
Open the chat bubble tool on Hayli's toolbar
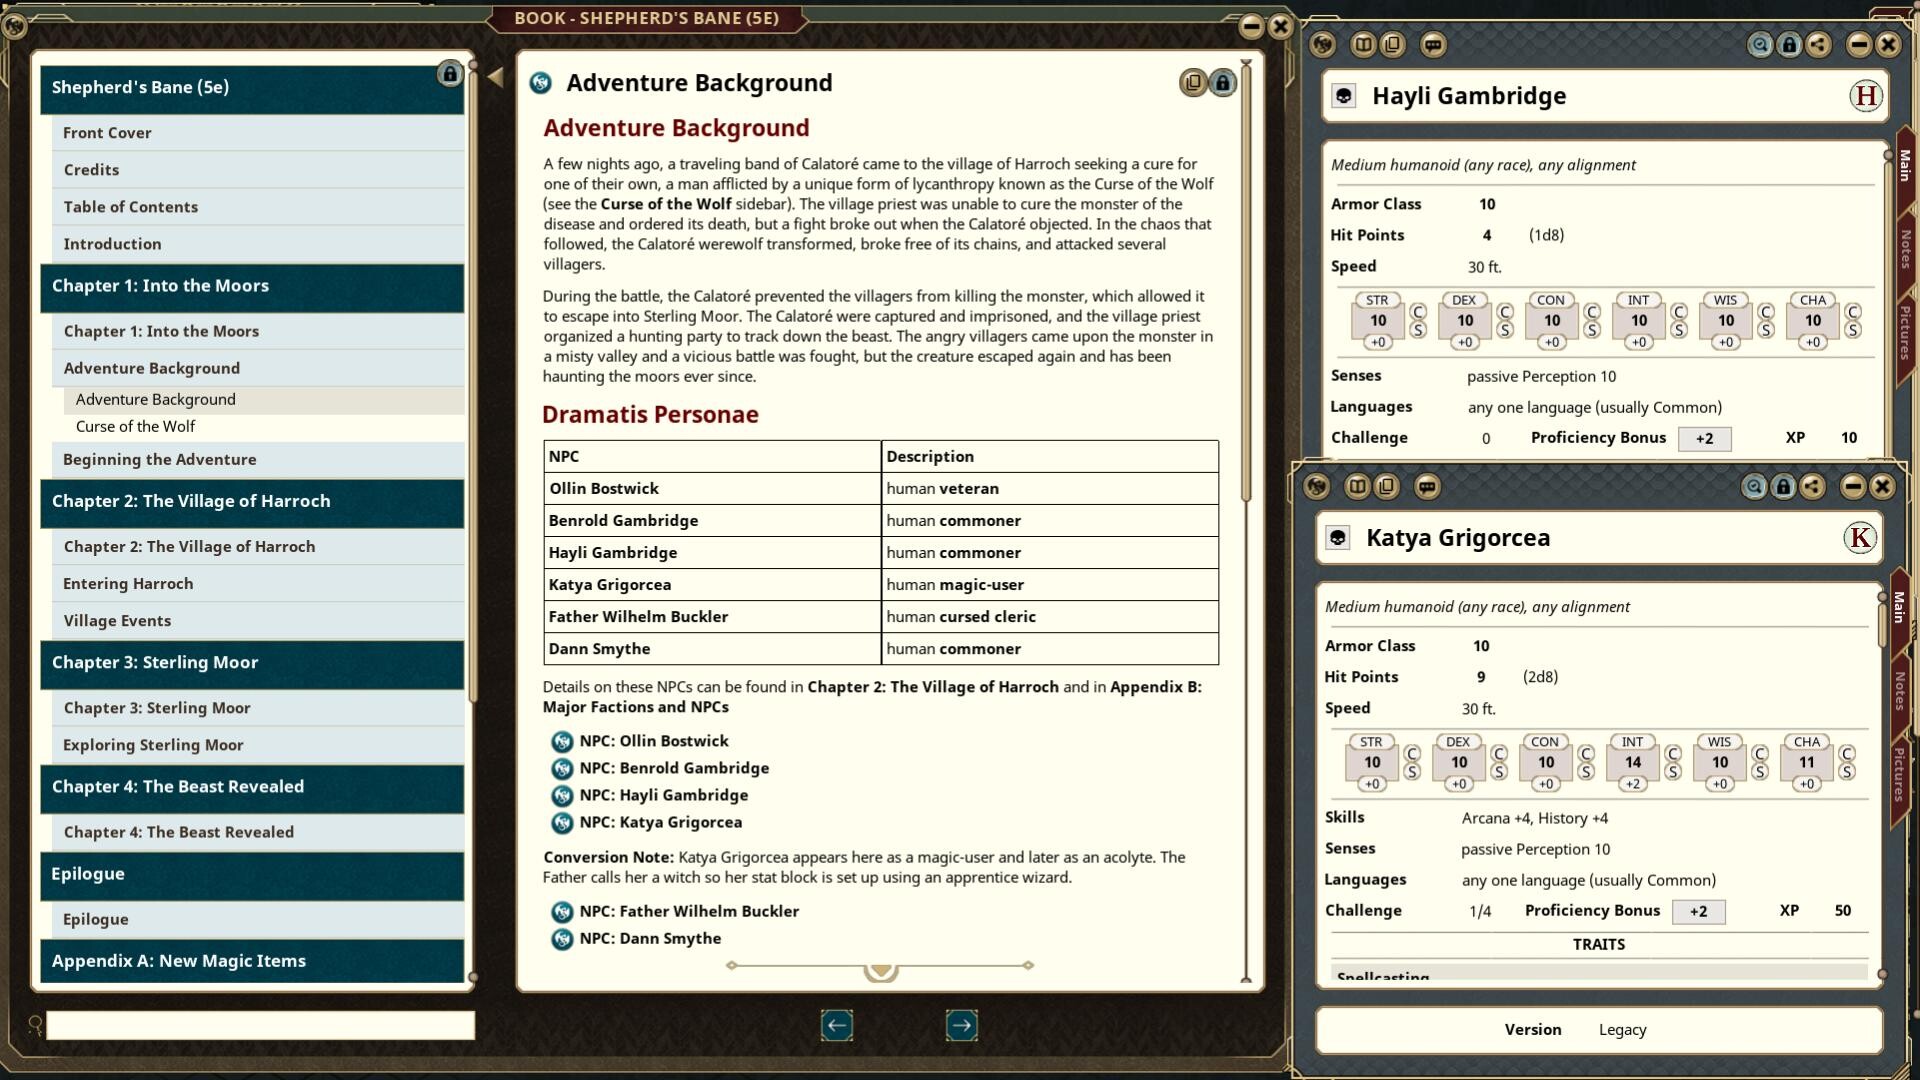[x=1434, y=44]
